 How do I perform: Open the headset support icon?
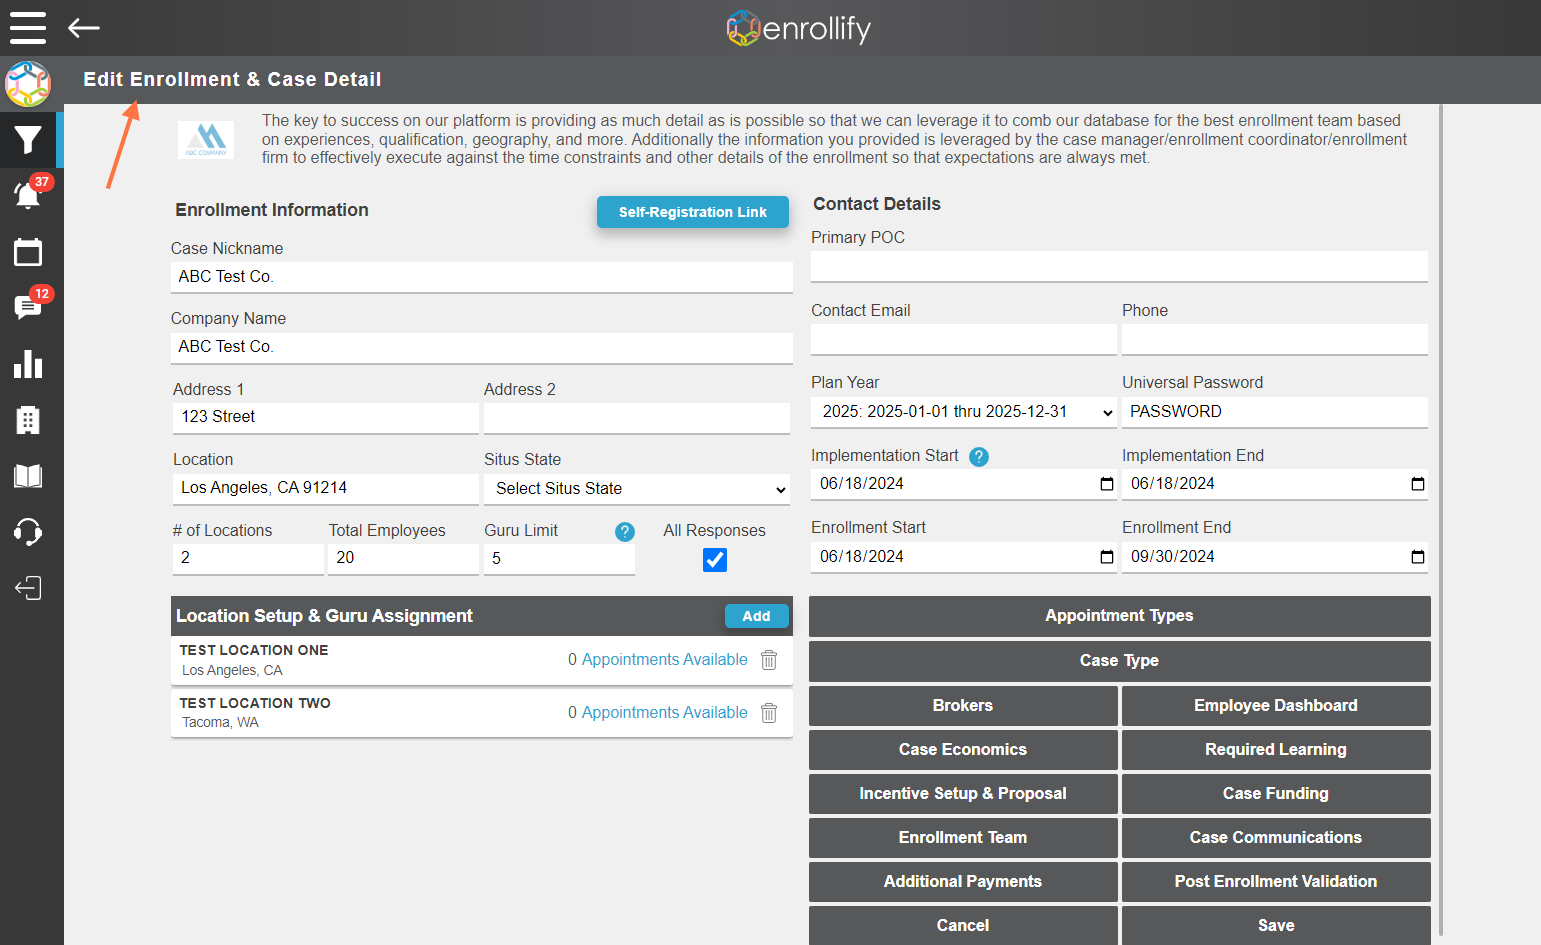coord(28,532)
